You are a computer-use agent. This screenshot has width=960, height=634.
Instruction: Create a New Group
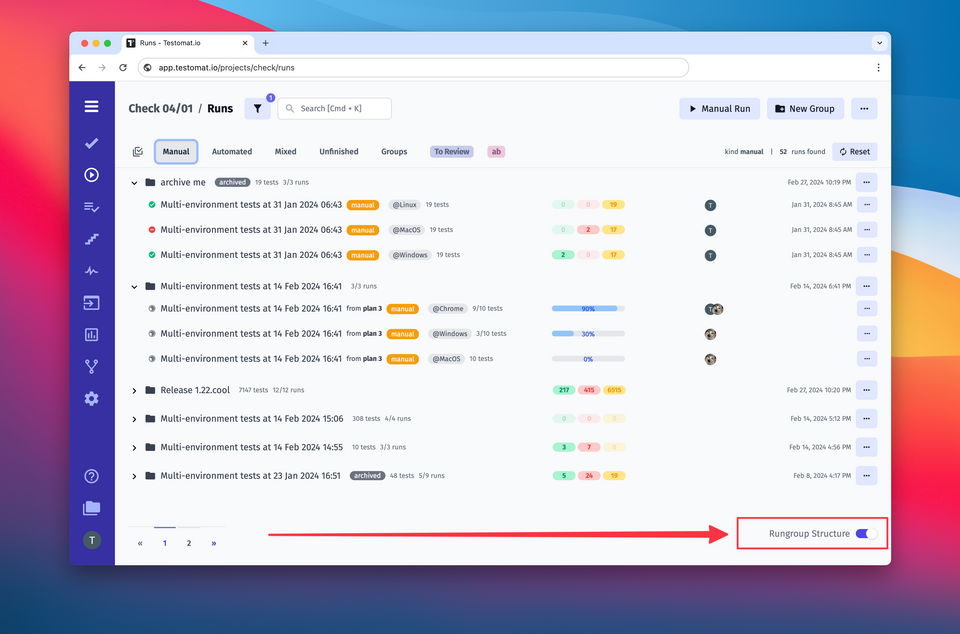(805, 109)
